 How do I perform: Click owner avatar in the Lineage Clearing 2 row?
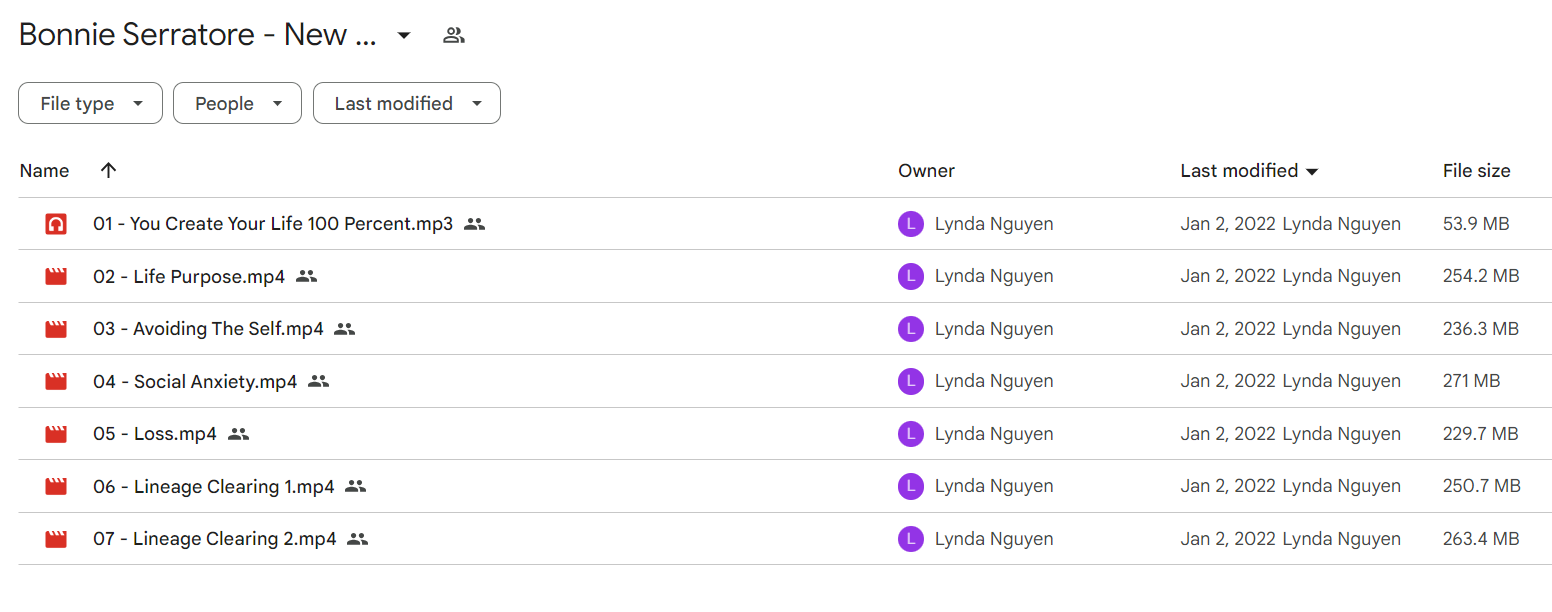click(910, 539)
